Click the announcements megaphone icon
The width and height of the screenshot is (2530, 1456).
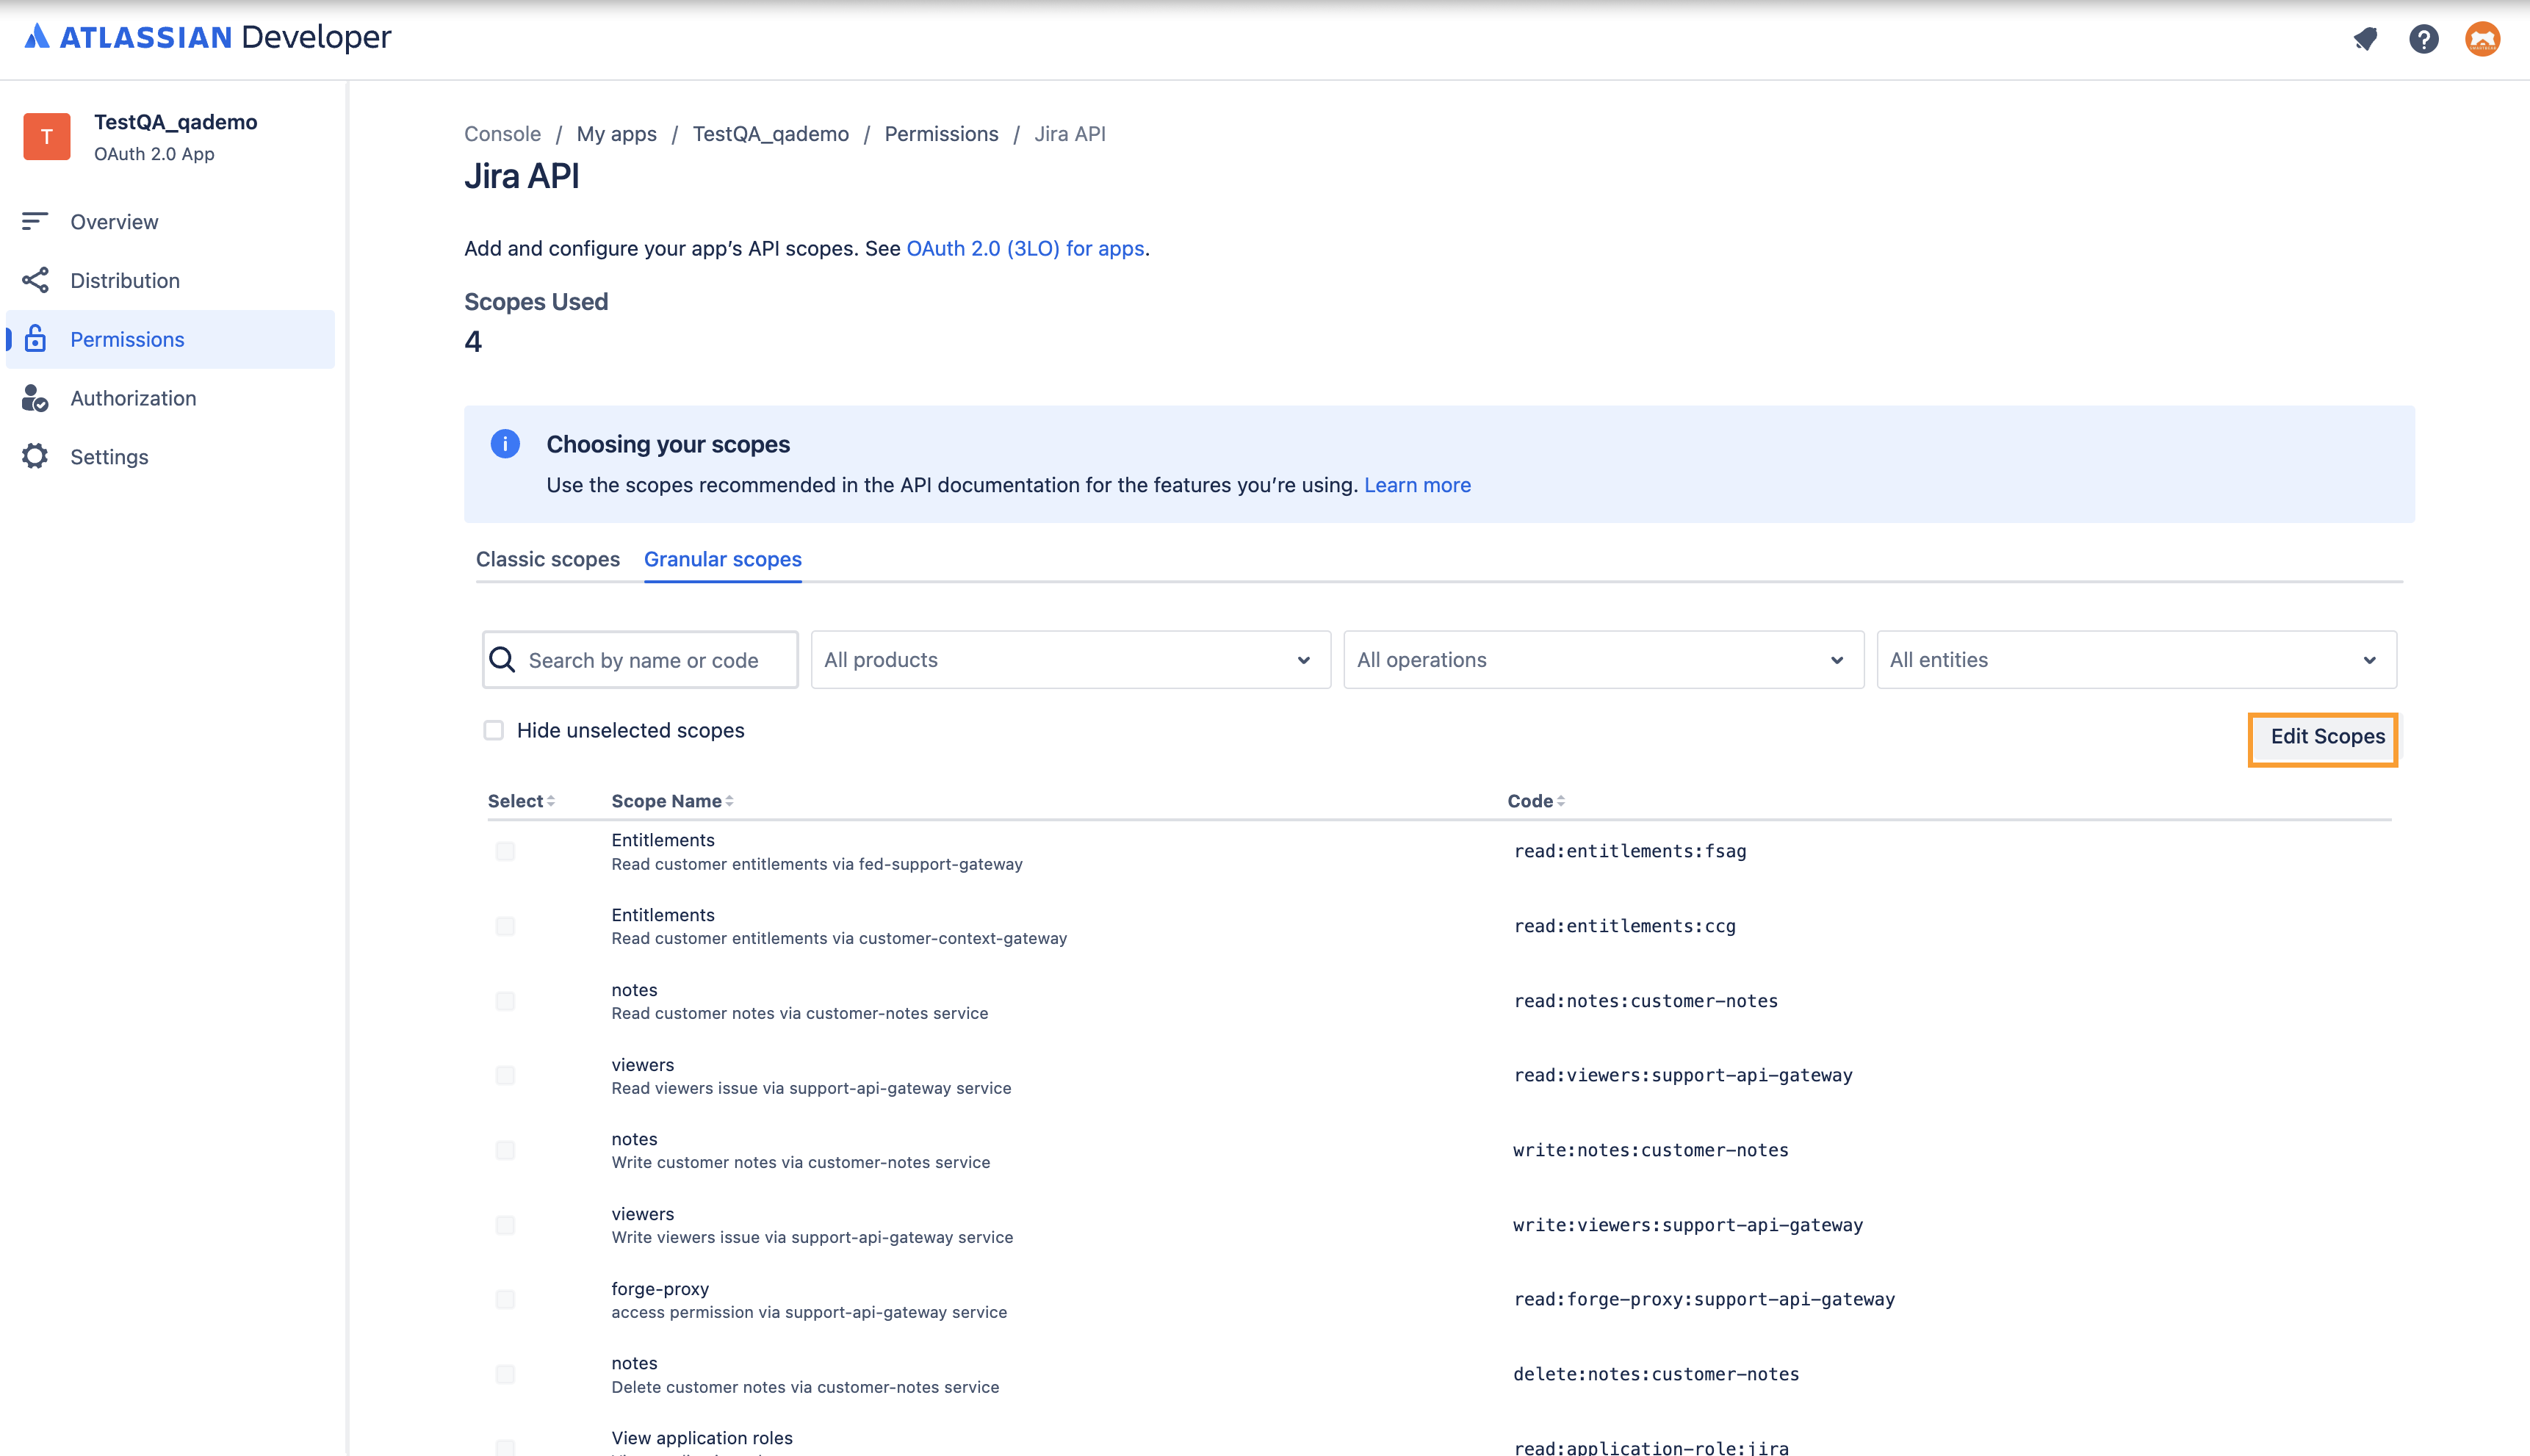[2365, 39]
